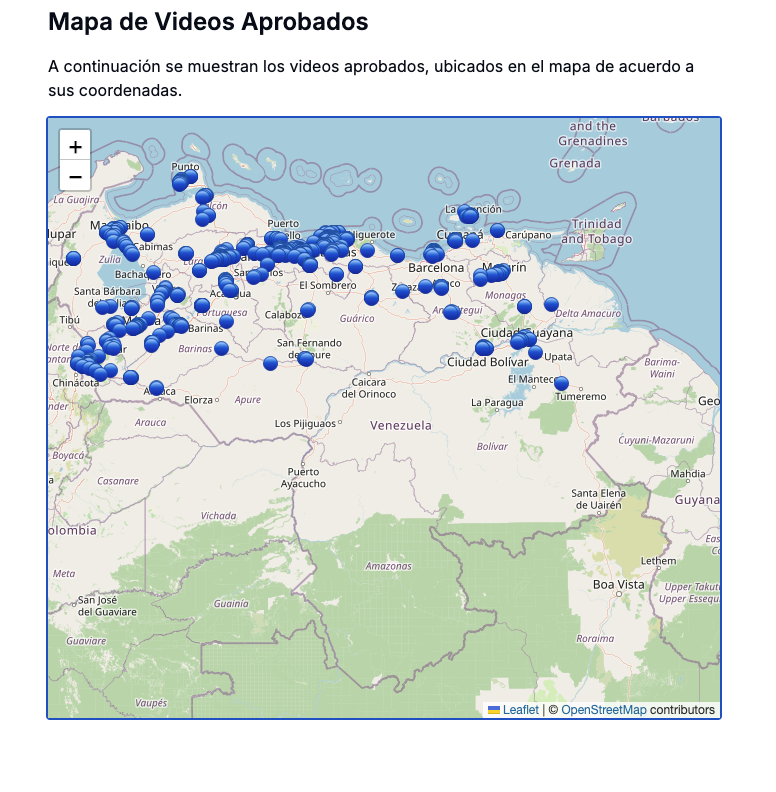
Task: Click the marker in Monagas near Delta
Action: click(524, 306)
